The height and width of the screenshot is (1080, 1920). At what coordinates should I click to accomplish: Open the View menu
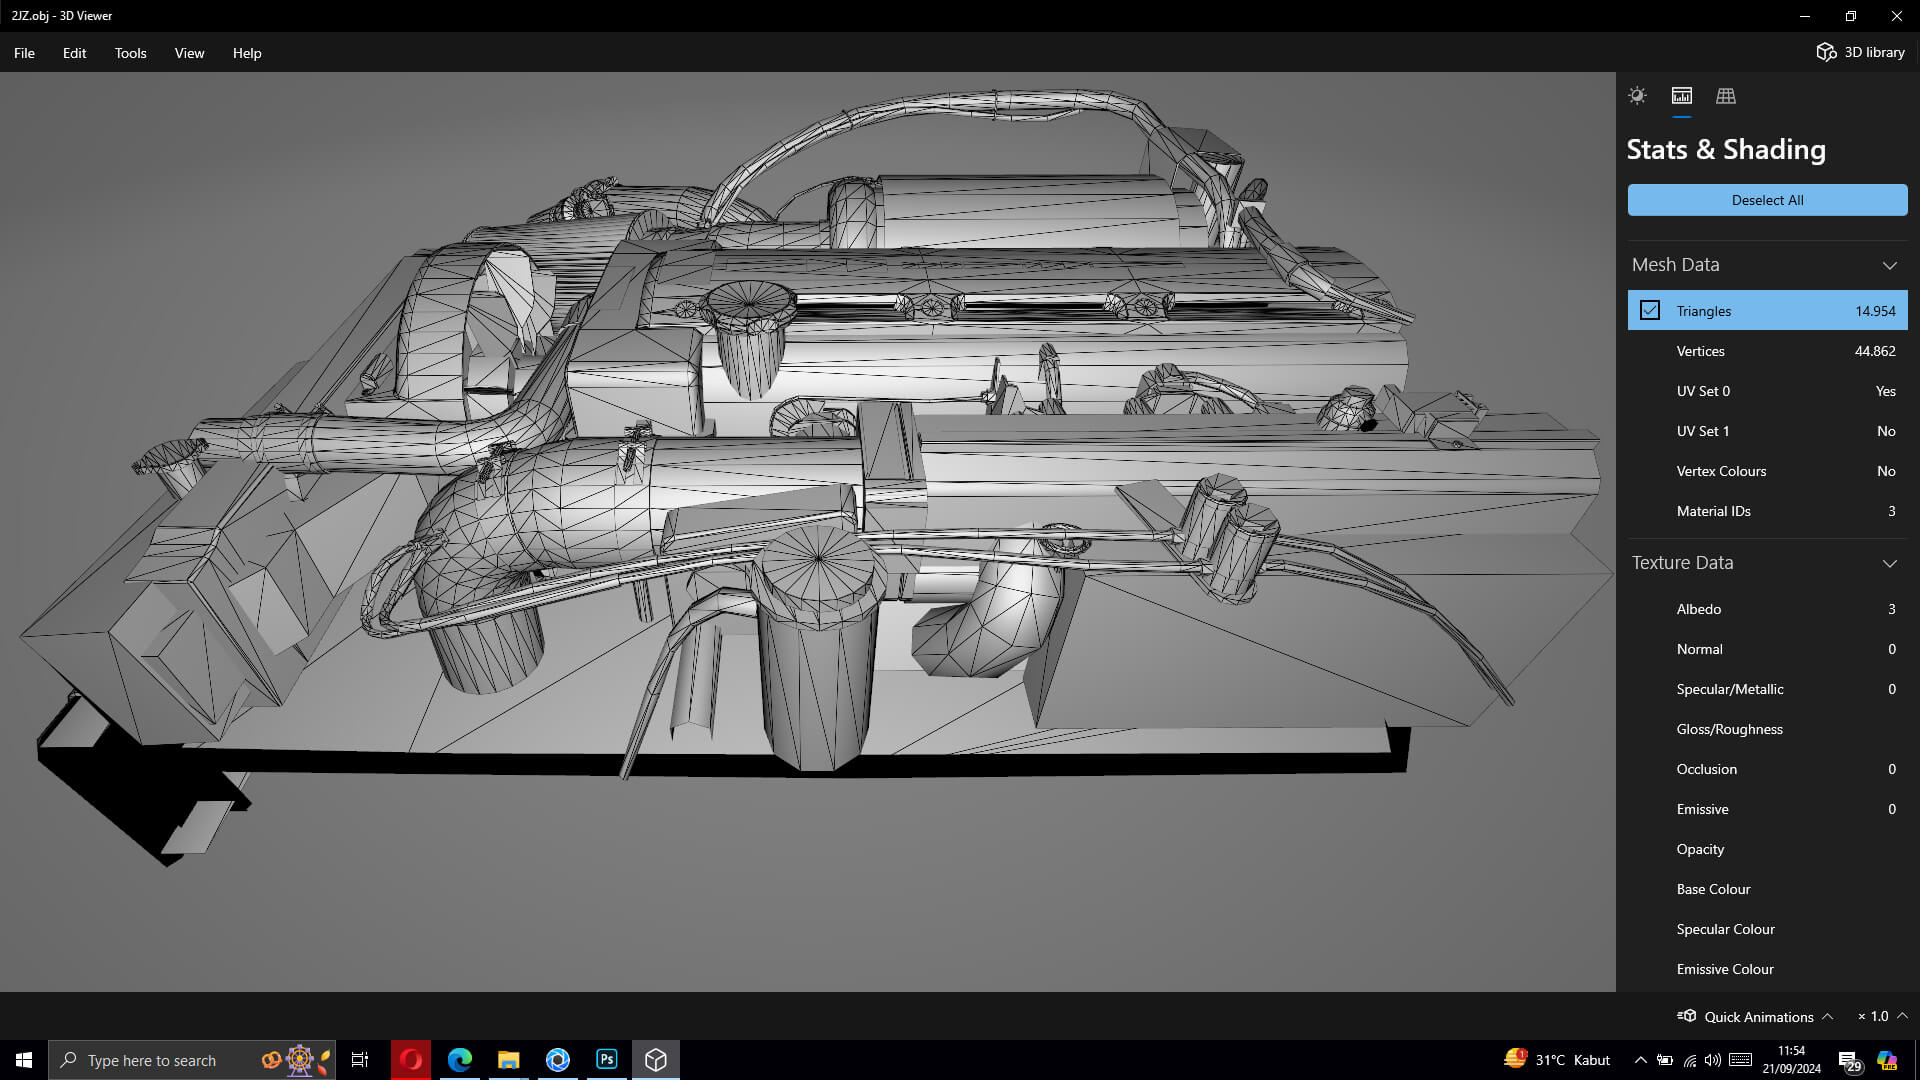pos(189,53)
